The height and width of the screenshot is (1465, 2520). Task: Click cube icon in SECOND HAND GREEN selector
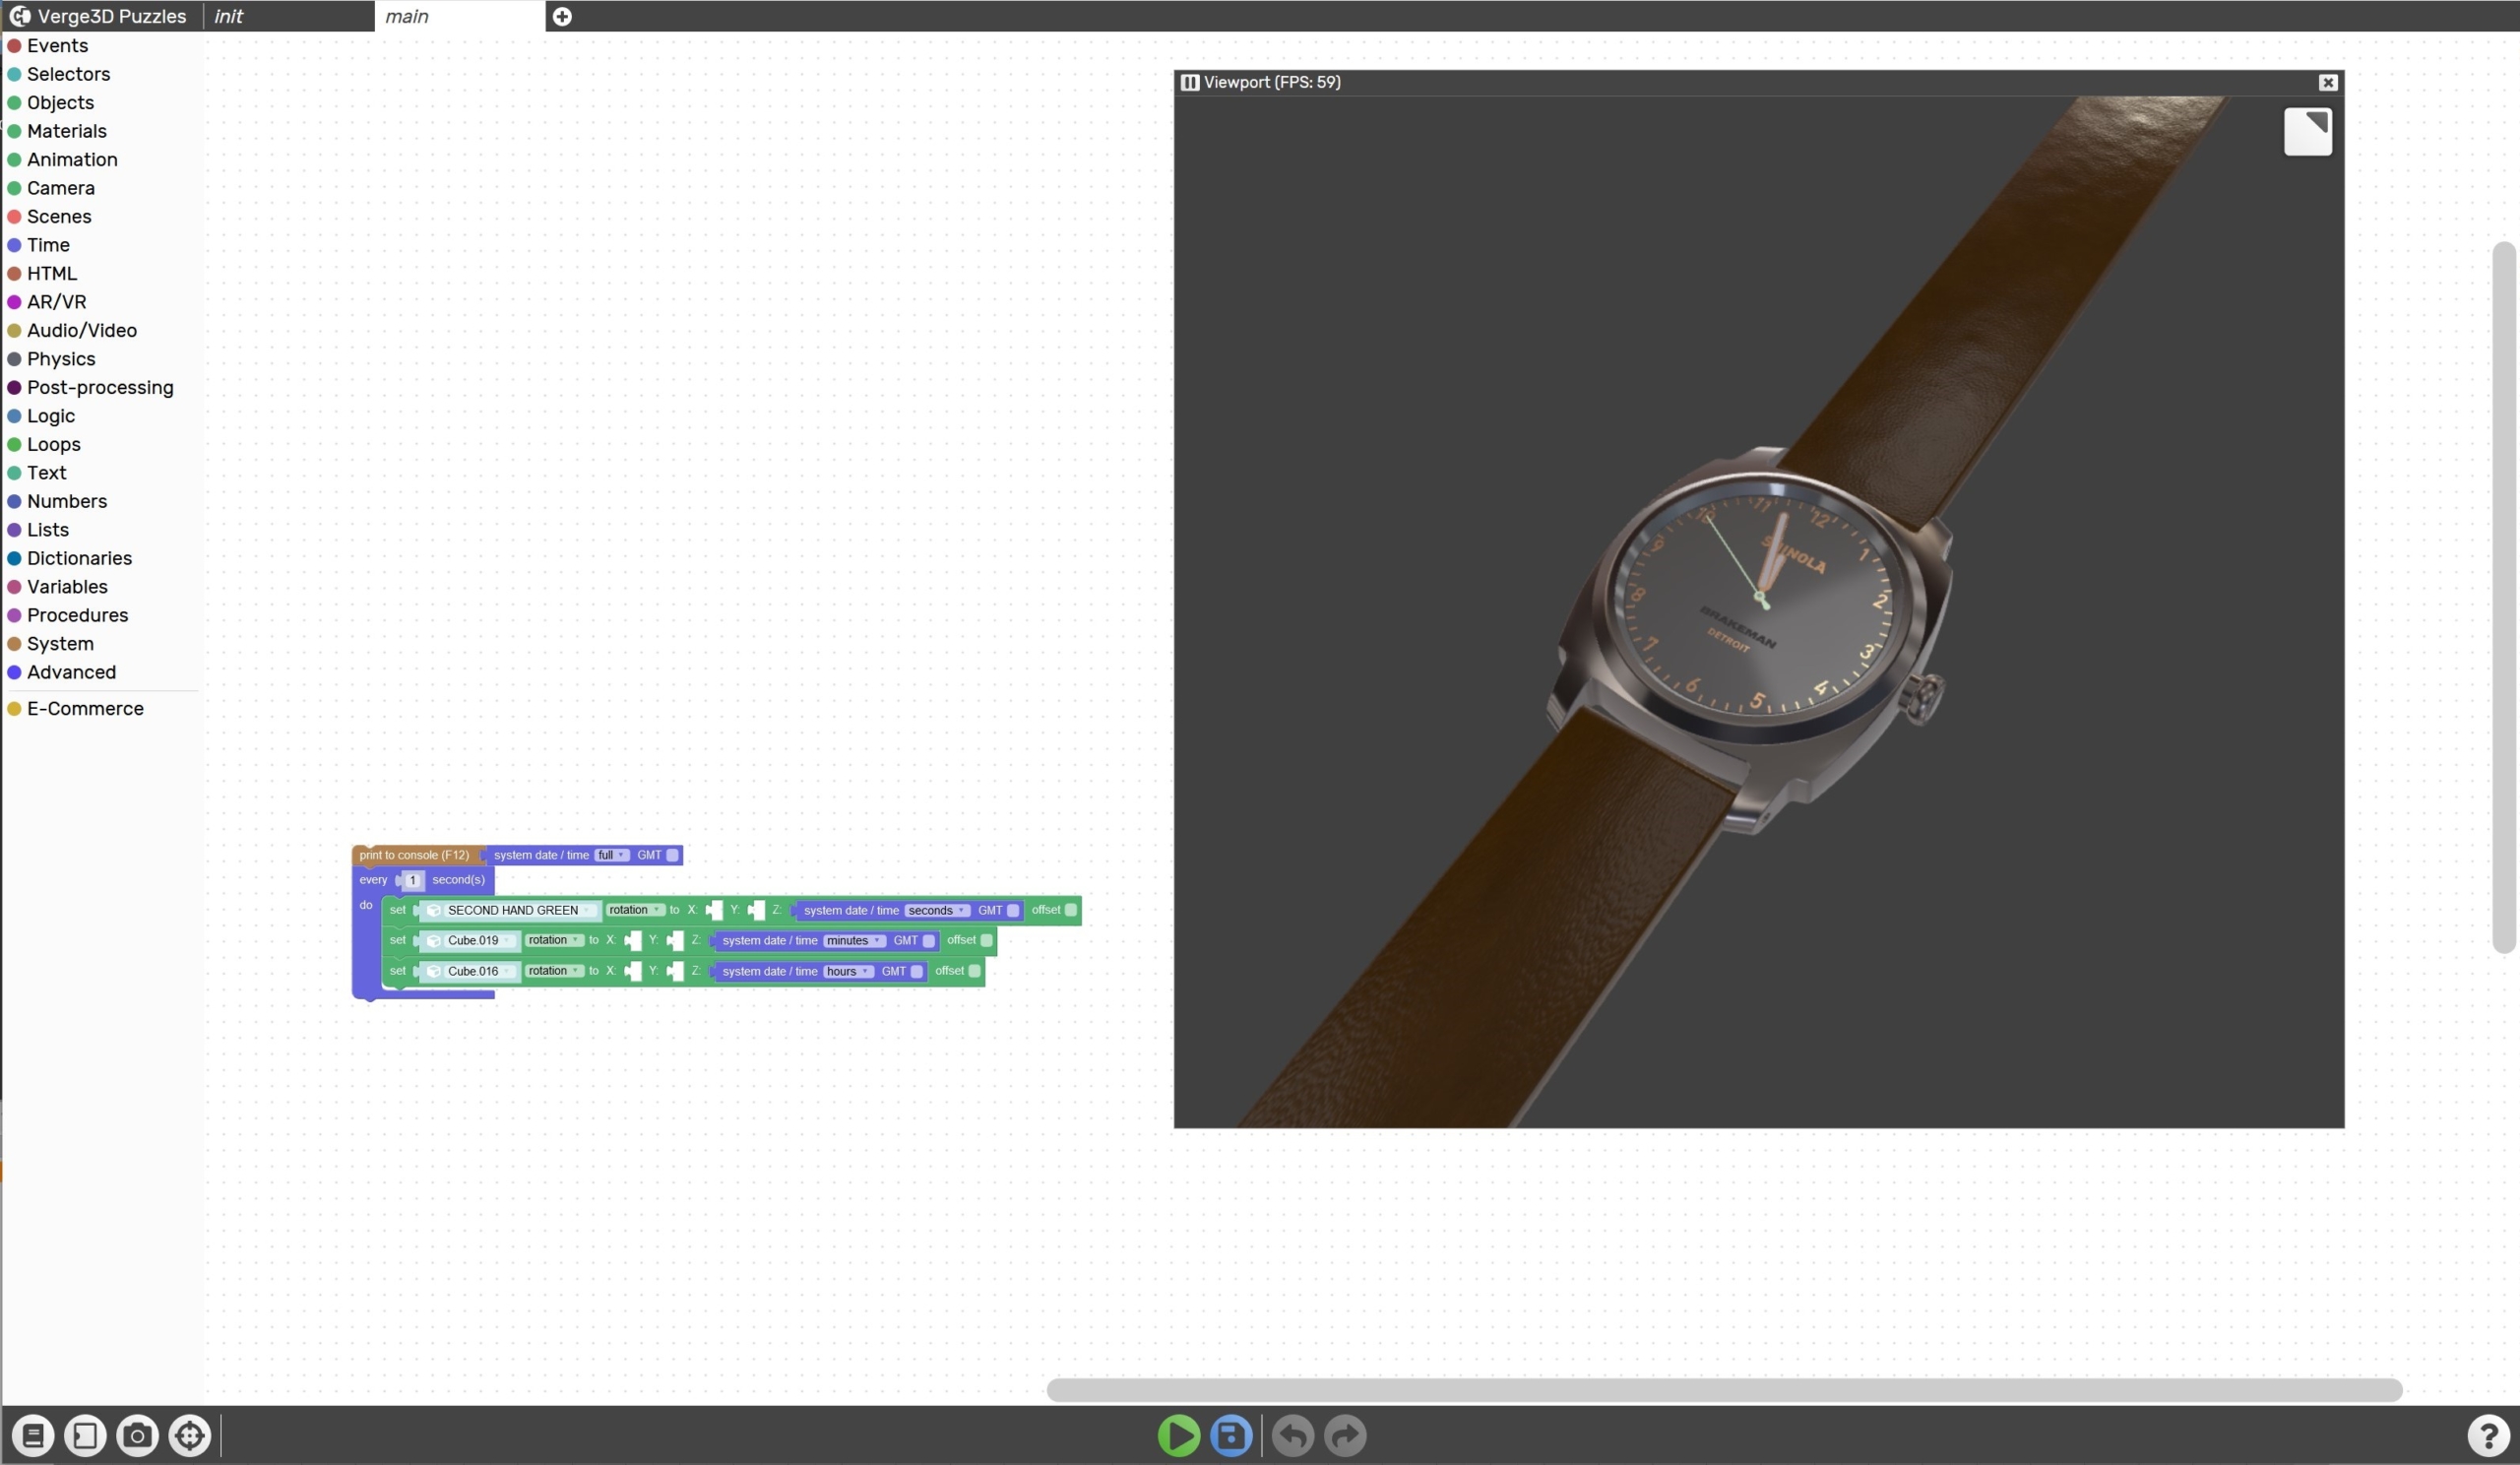pos(434,910)
